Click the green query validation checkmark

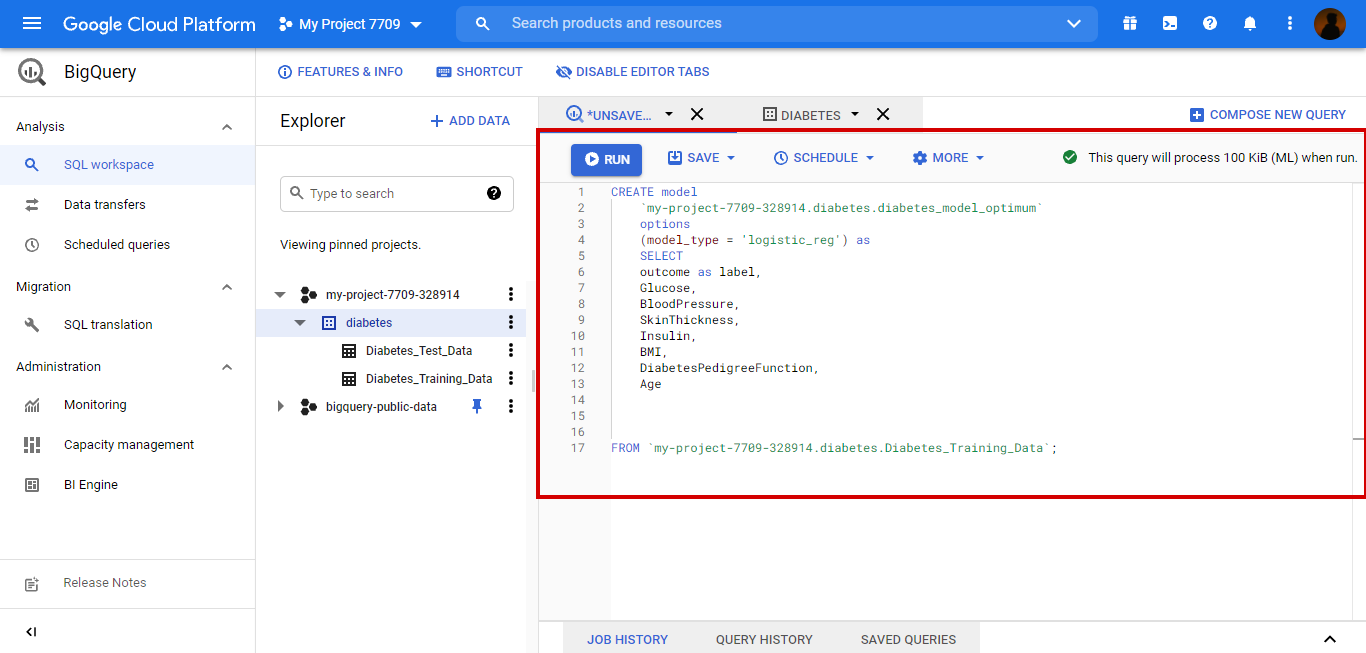point(1070,157)
